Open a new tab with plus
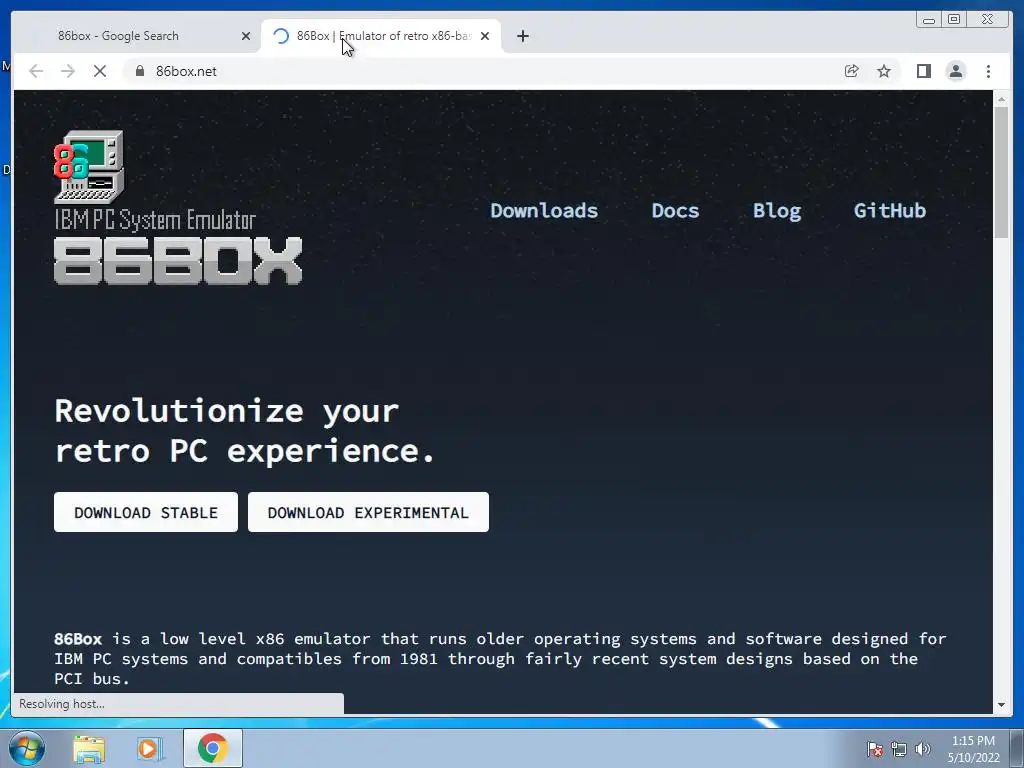The image size is (1024, 768). 522,36
